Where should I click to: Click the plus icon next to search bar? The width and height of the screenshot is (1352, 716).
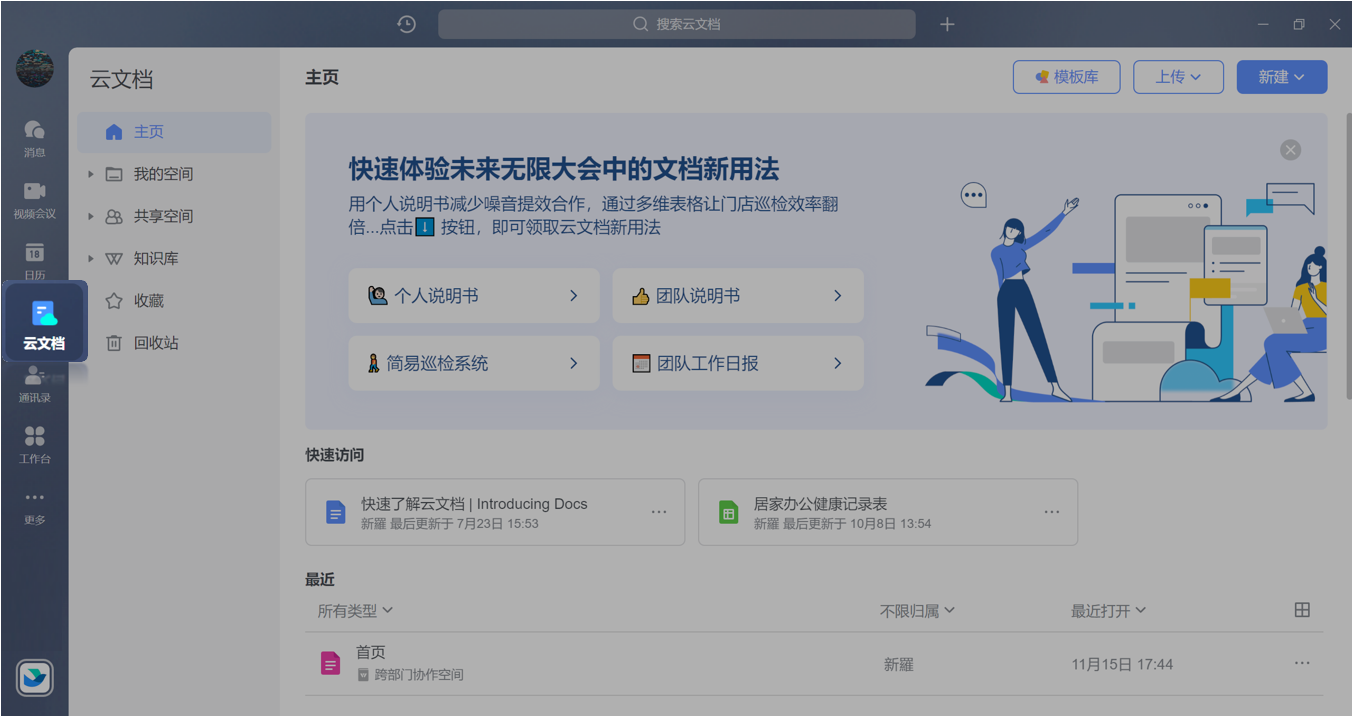click(947, 24)
